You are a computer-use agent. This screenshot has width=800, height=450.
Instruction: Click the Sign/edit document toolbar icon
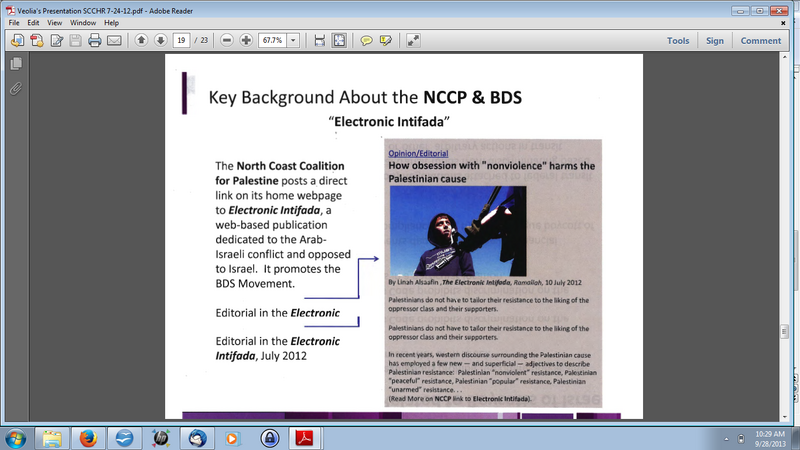(x=56, y=40)
